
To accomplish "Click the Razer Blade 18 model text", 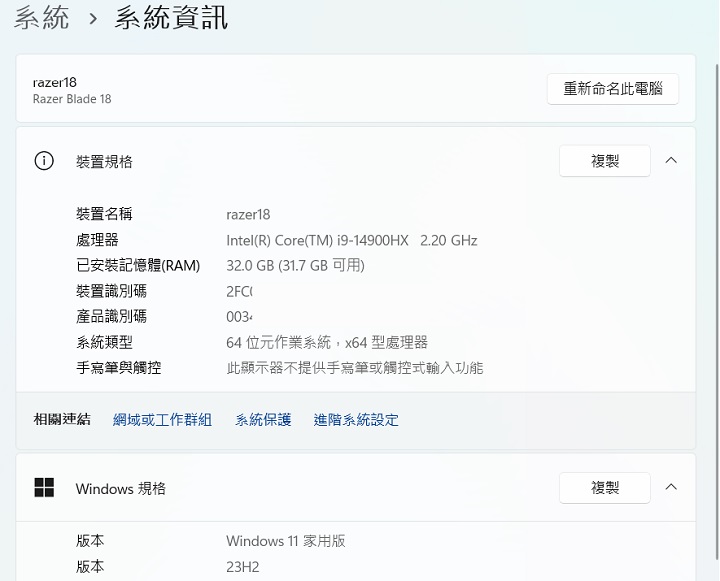I will point(72,99).
